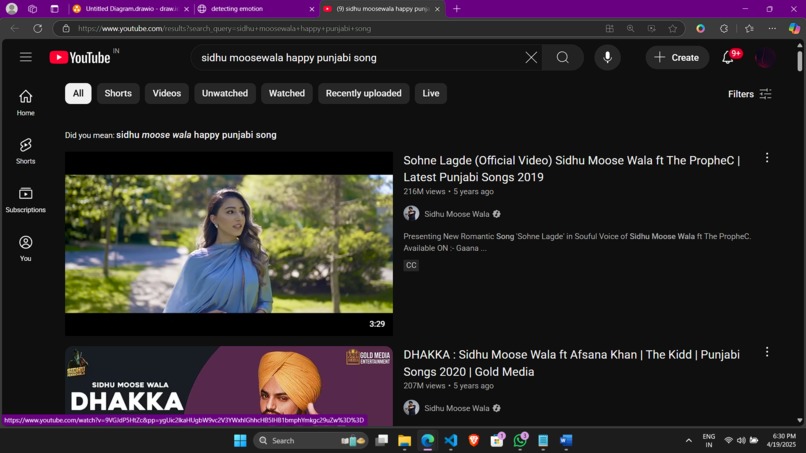The width and height of the screenshot is (806, 453).
Task: Select the Recently uploaded chip
Action: 363,94
